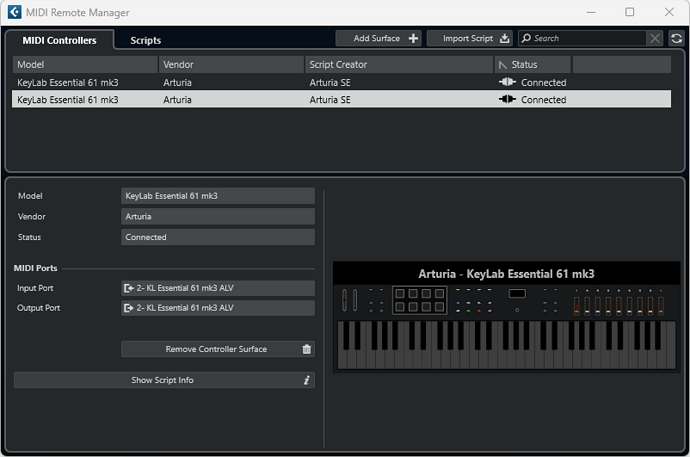Open the Output Port dropdown
The height and width of the screenshot is (457, 690).
click(218, 308)
